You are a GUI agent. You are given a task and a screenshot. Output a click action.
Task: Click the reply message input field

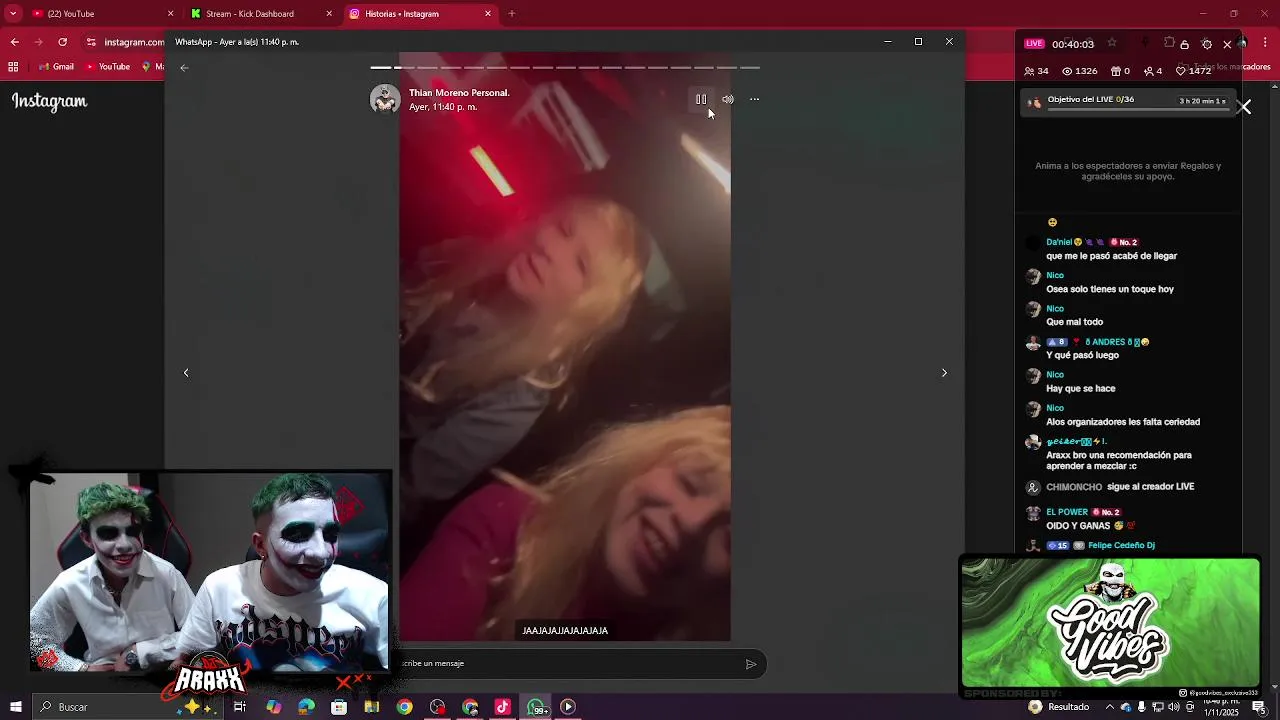(x=565, y=663)
